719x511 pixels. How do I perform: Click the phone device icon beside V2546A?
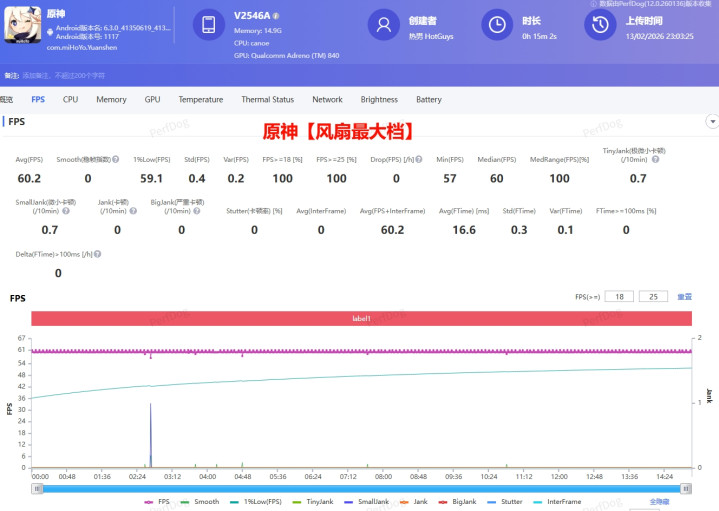209,27
